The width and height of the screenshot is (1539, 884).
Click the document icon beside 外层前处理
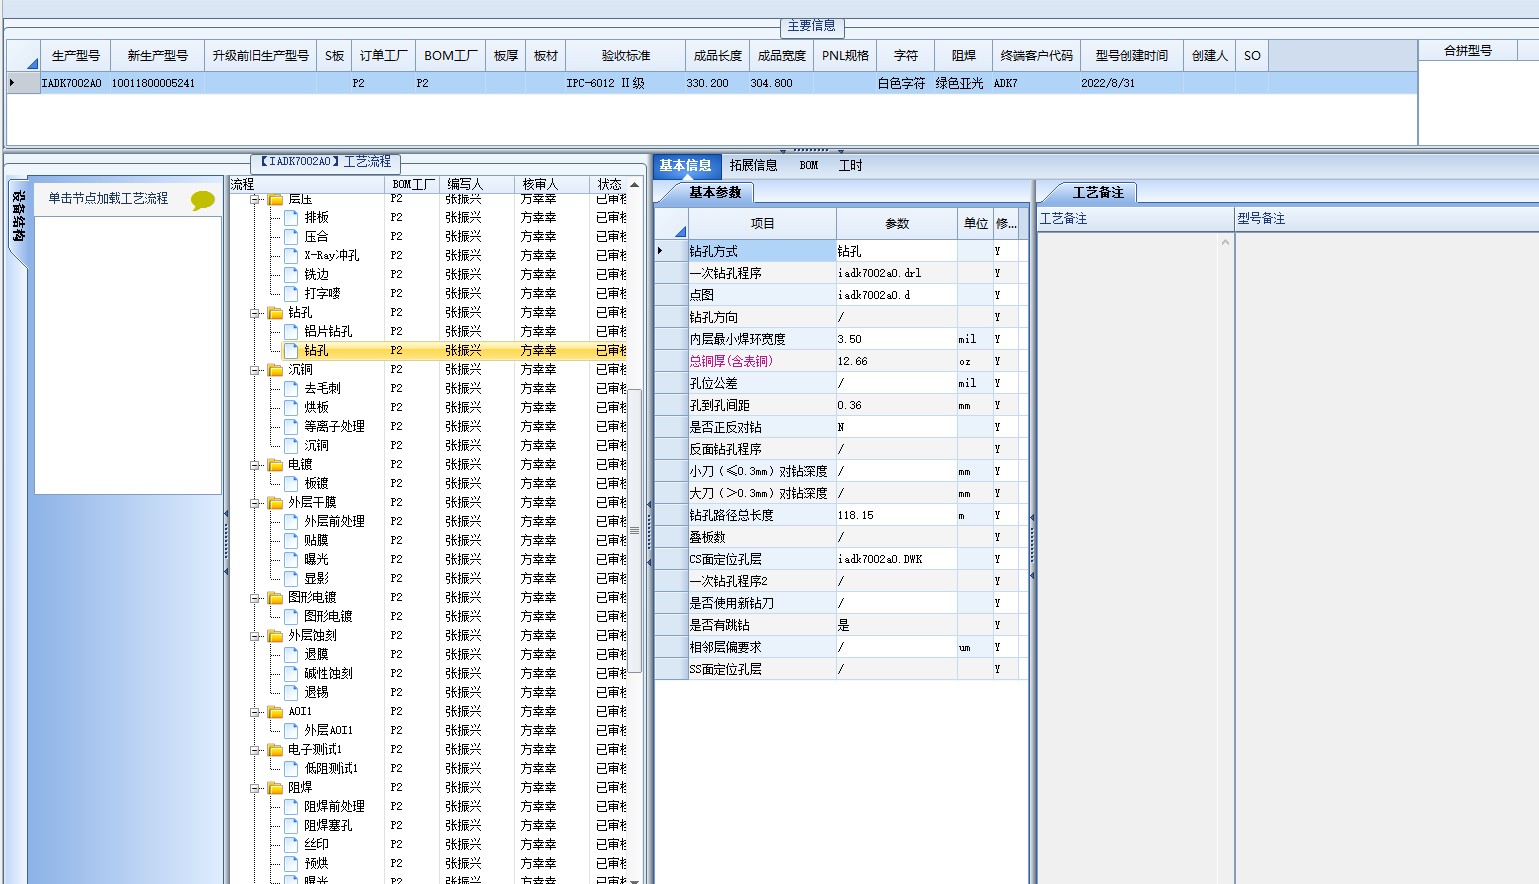click(x=291, y=522)
